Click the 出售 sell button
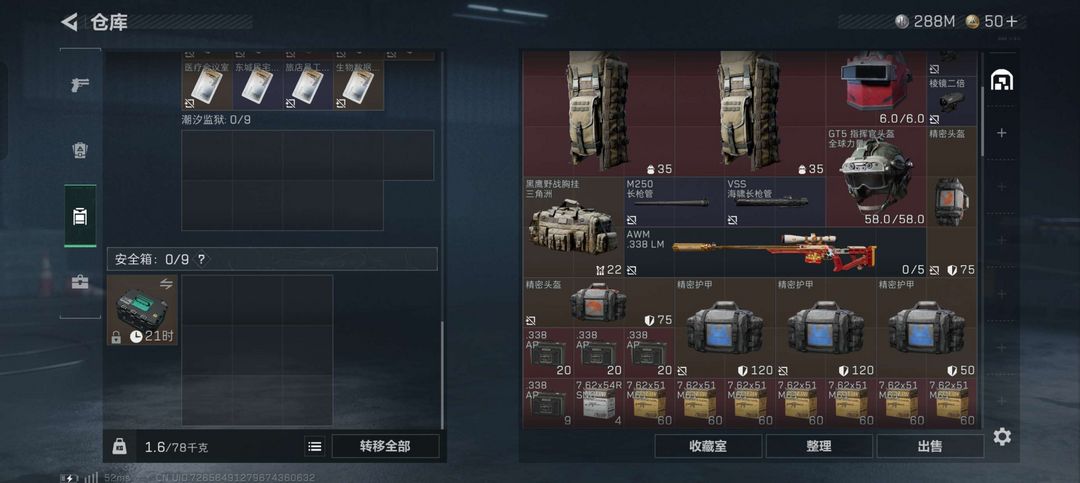This screenshot has width=1080, height=483. [930, 446]
